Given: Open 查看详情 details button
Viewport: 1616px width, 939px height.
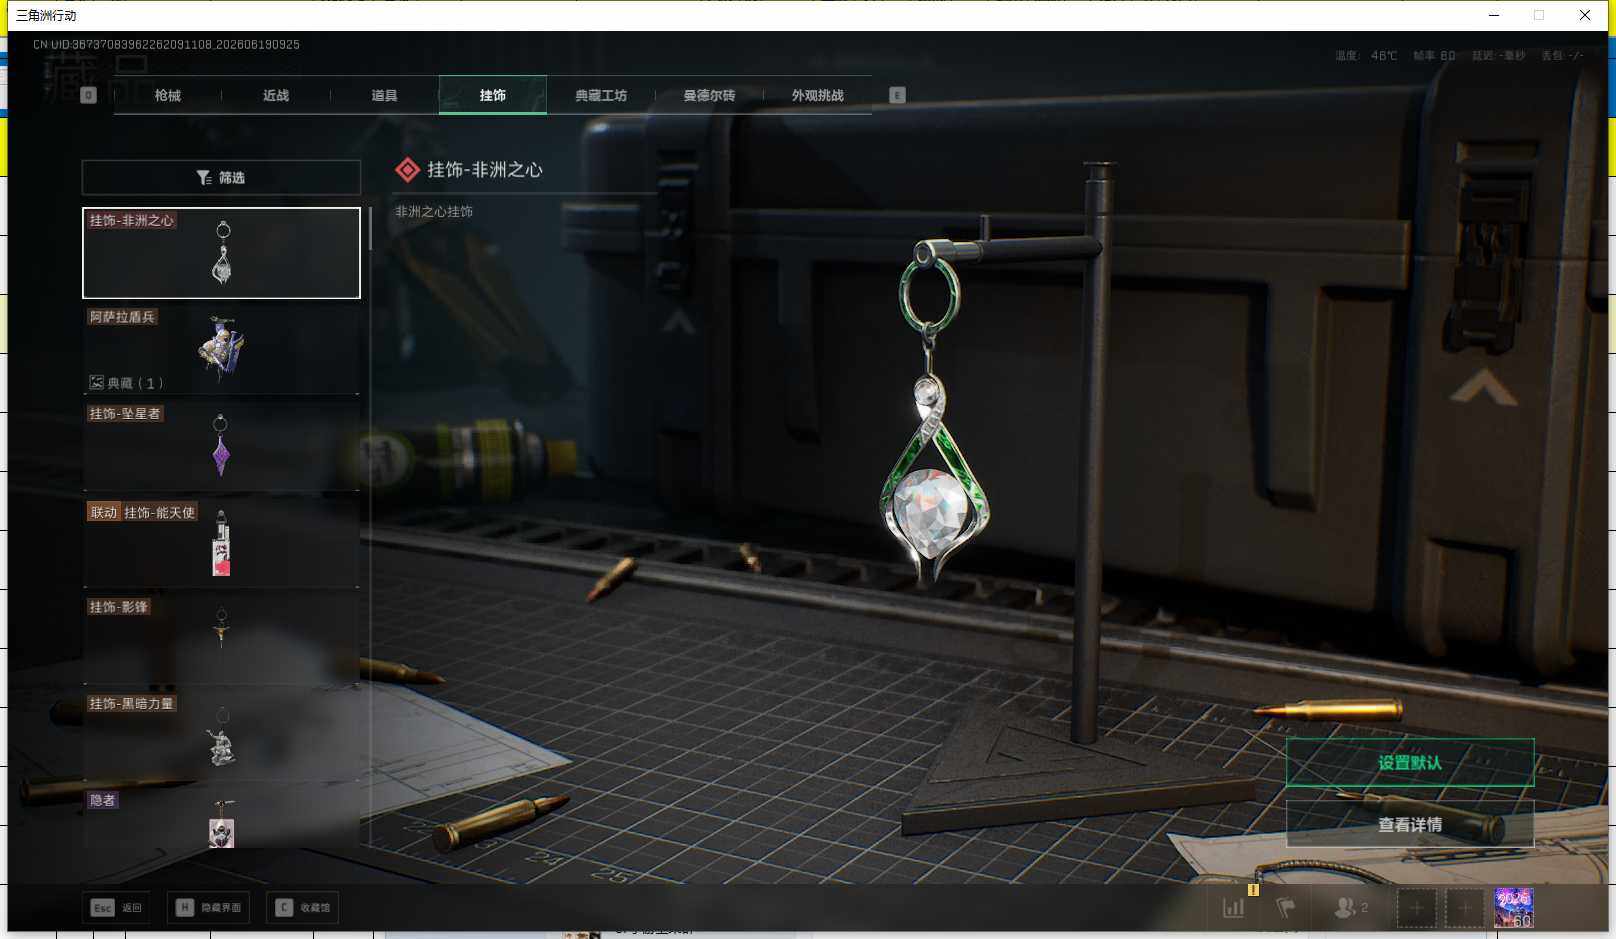Looking at the screenshot, I should [1410, 824].
